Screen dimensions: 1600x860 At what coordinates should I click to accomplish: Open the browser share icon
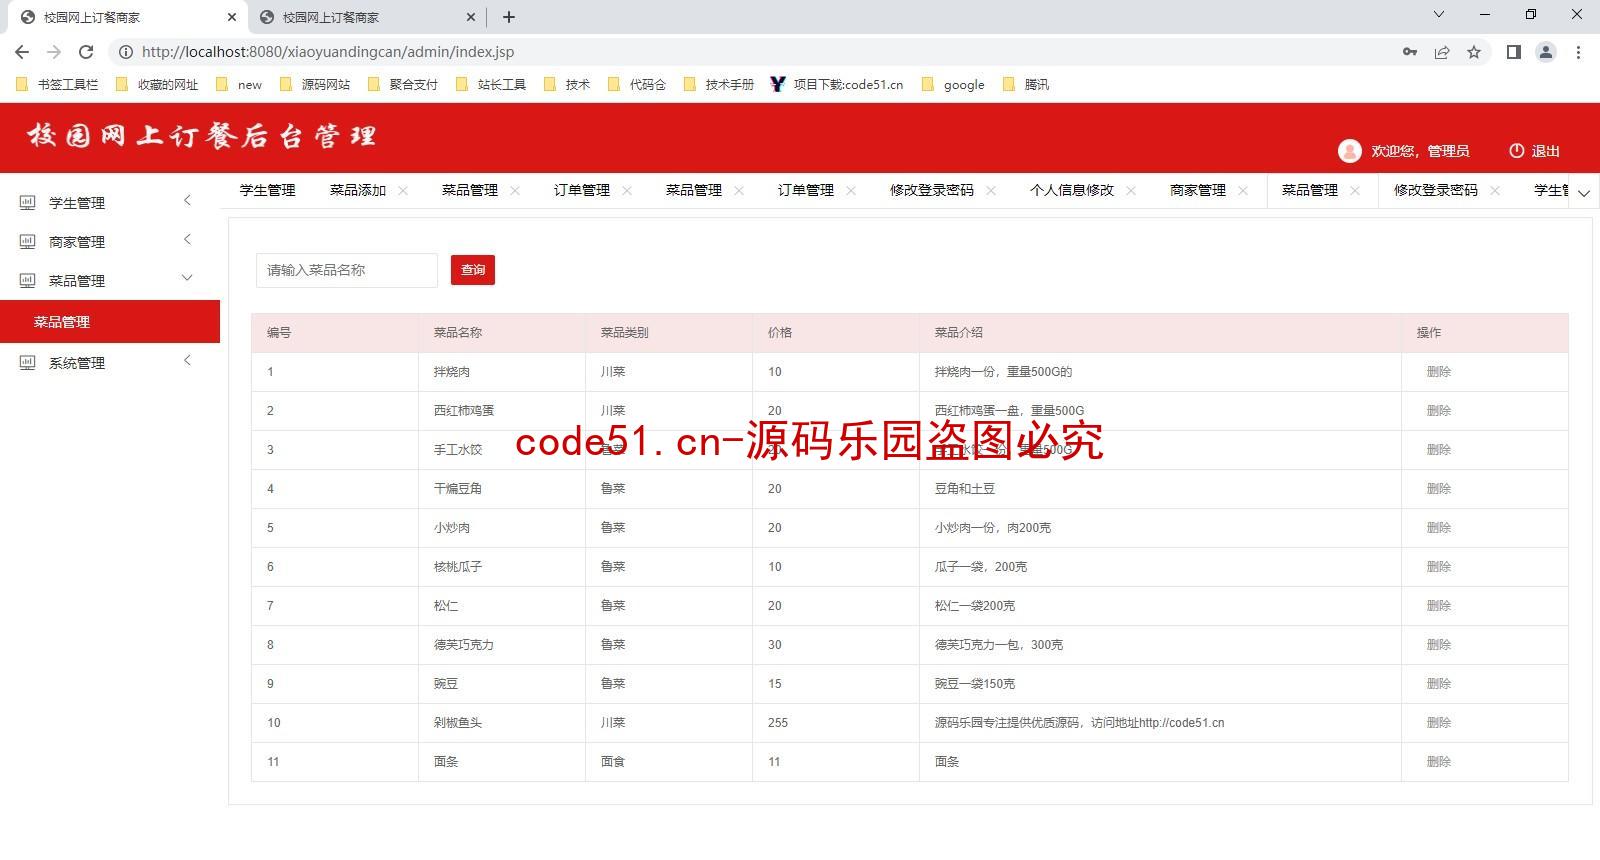tap(1442, 52)
